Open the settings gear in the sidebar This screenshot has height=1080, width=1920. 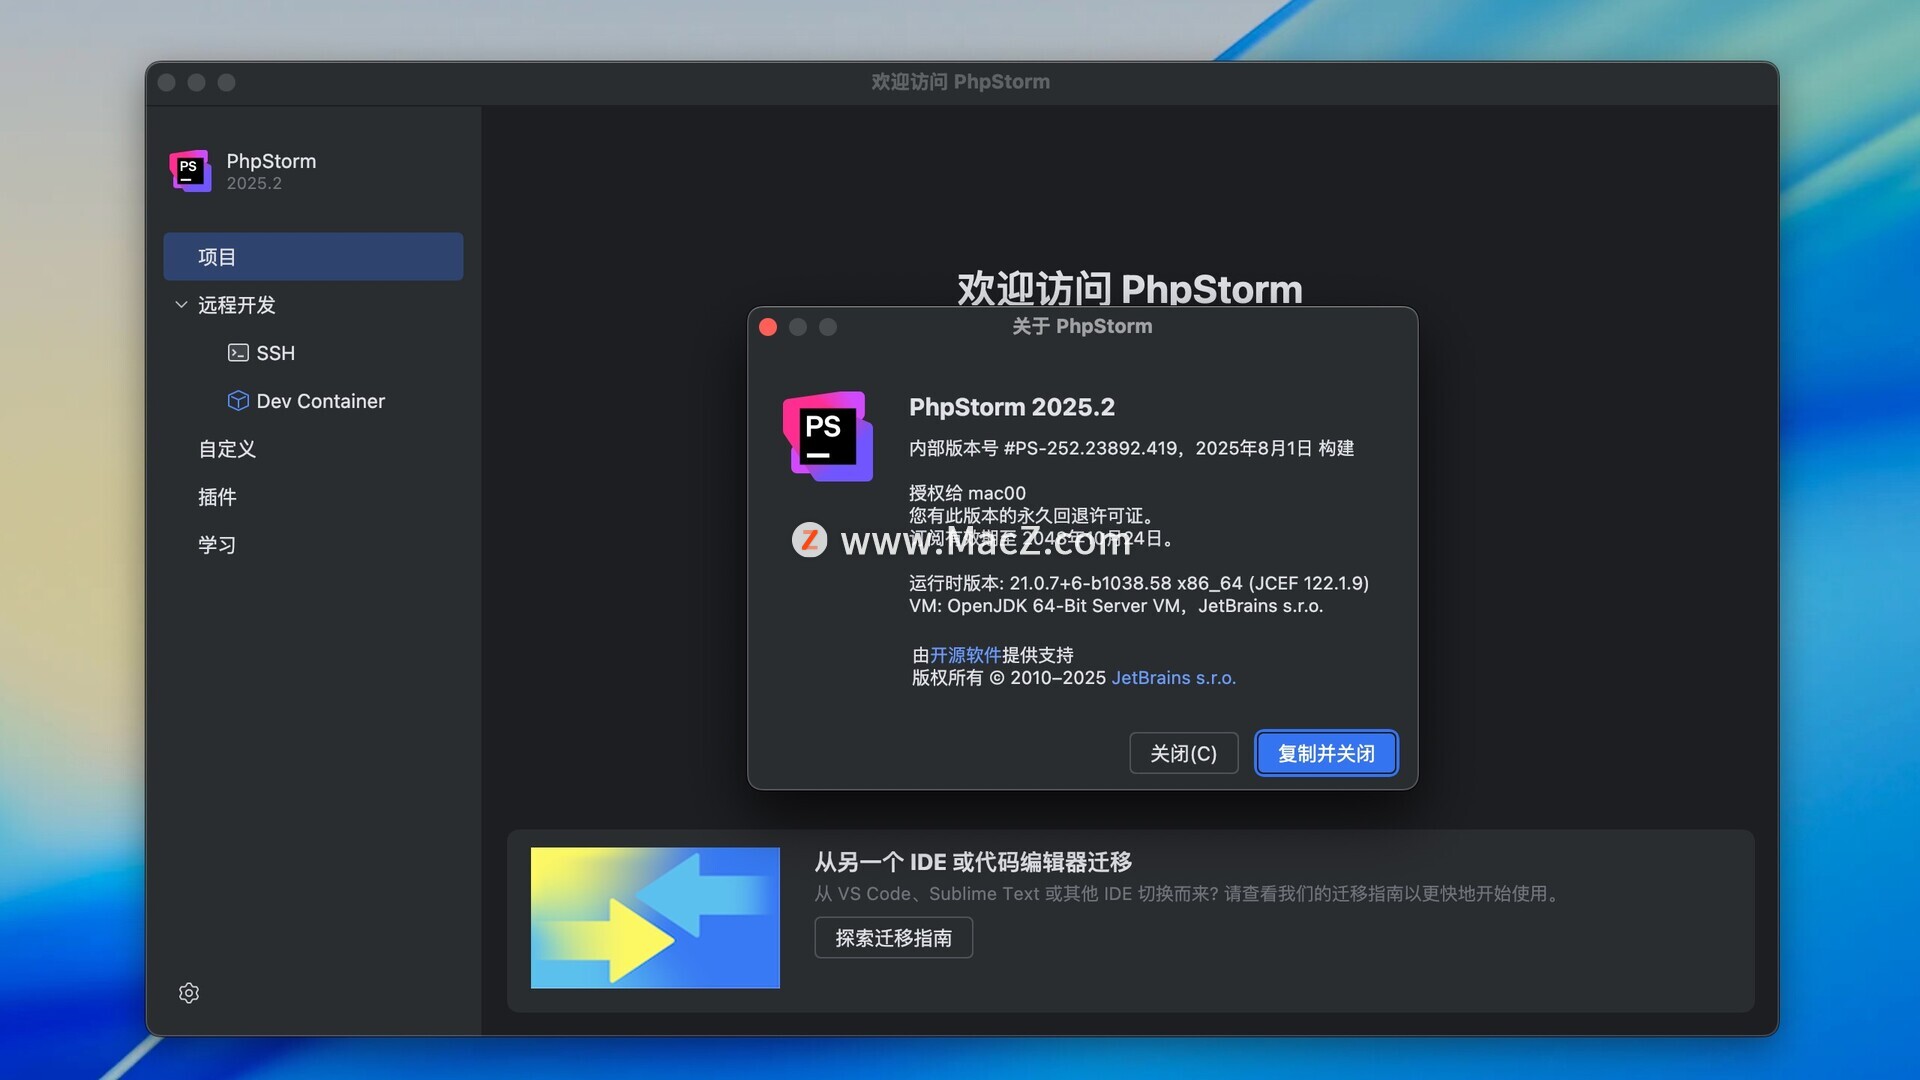coord(189,993)
